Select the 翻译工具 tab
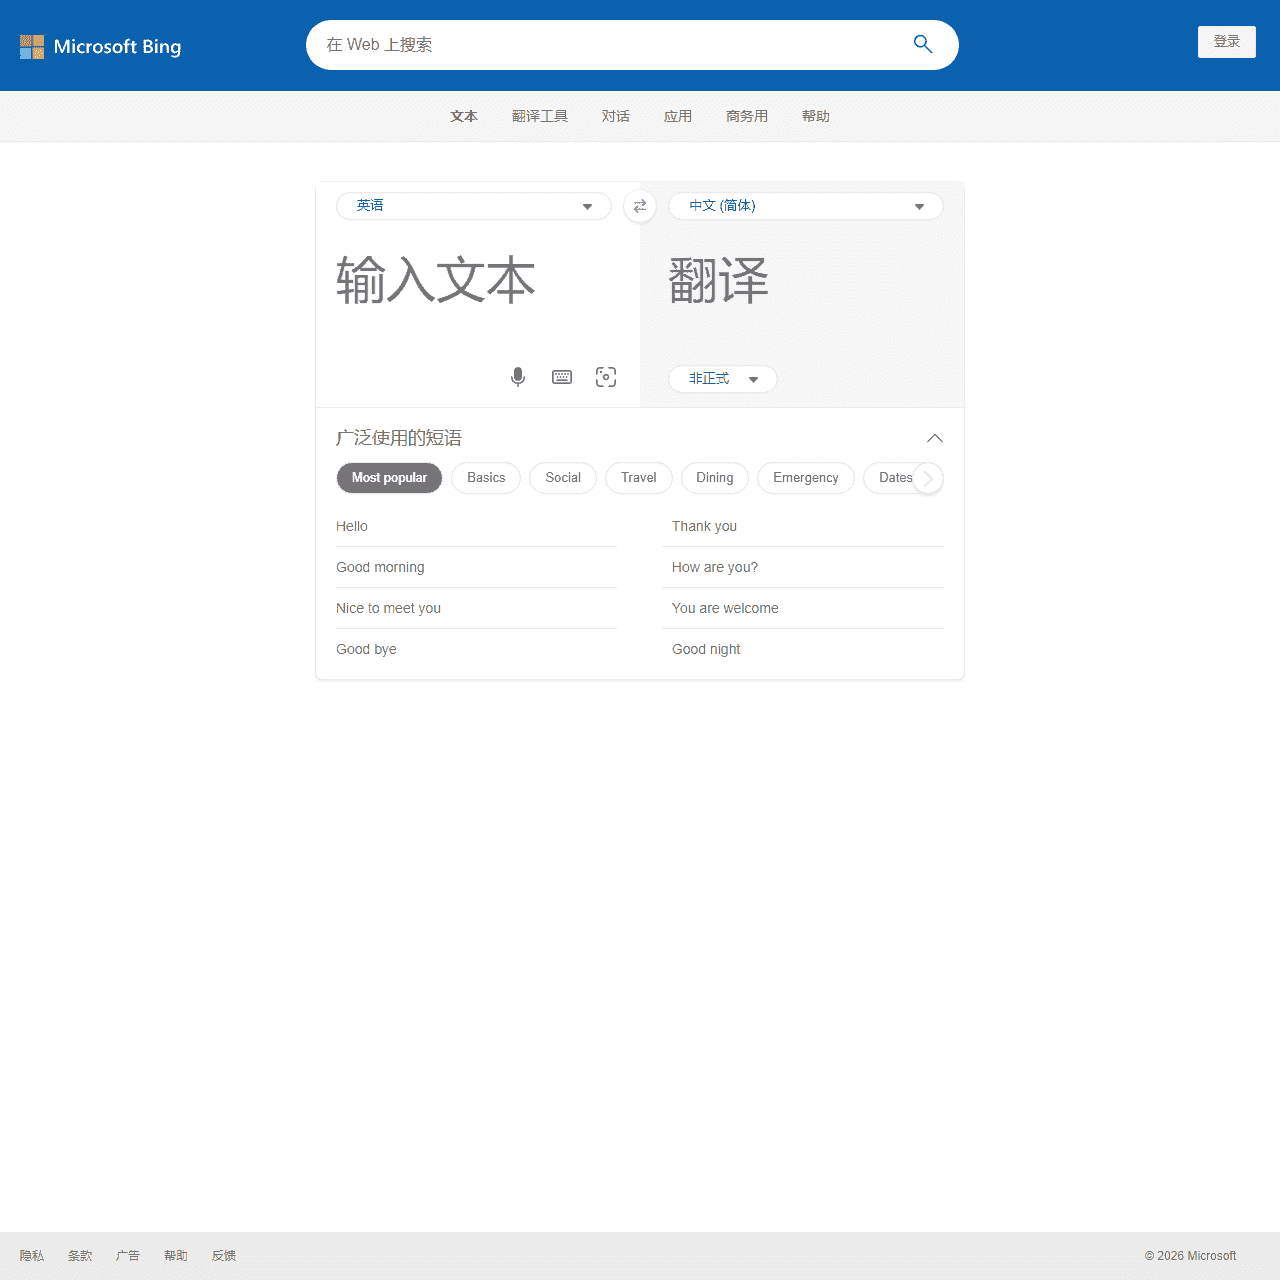 point(540,116)
